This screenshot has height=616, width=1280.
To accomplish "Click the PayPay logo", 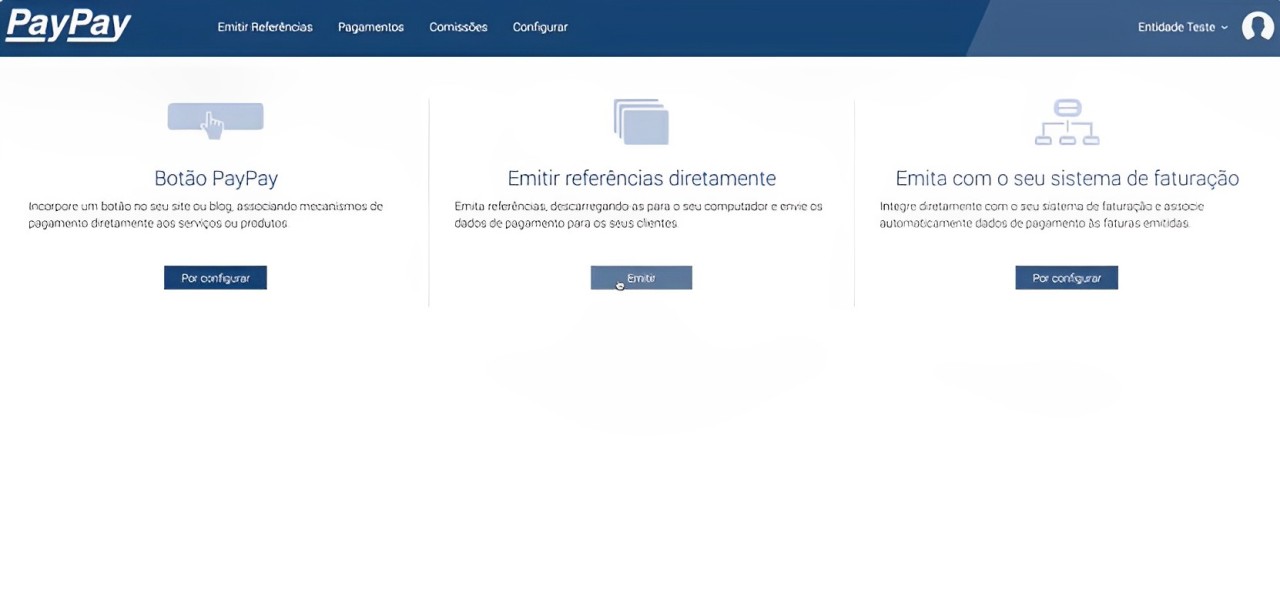I will pos(68,26).
